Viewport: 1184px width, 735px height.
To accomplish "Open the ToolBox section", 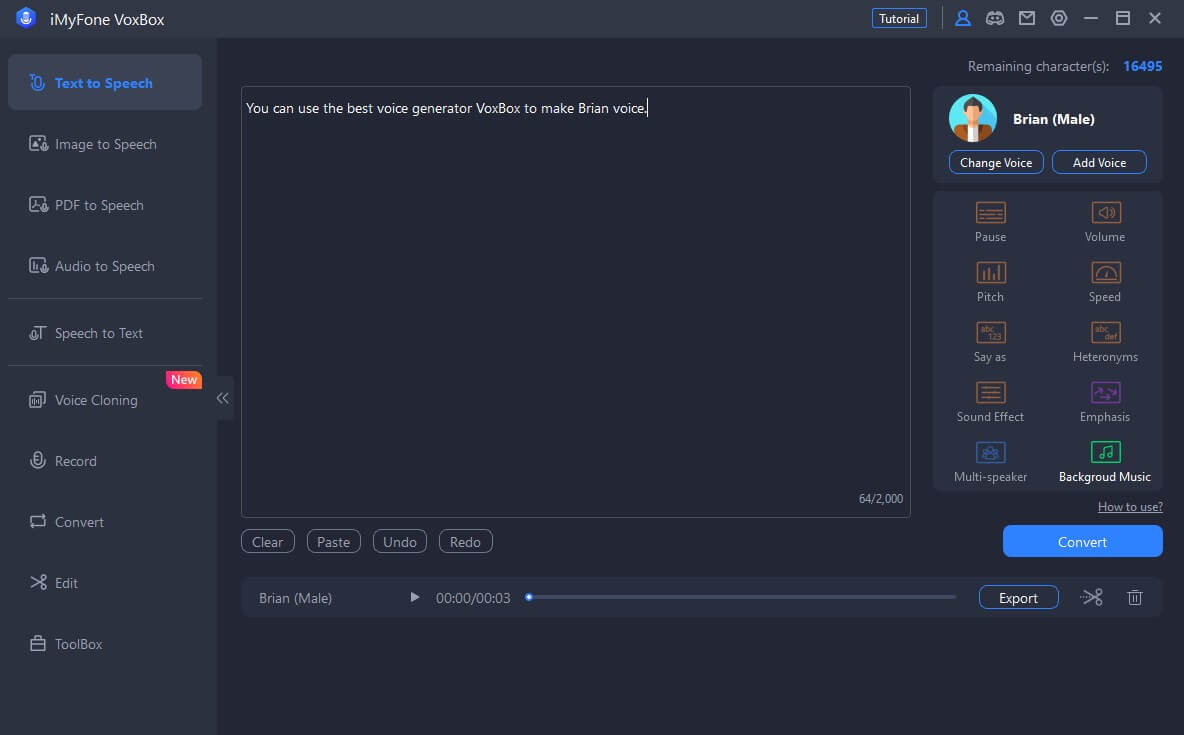I will [105, 644].
